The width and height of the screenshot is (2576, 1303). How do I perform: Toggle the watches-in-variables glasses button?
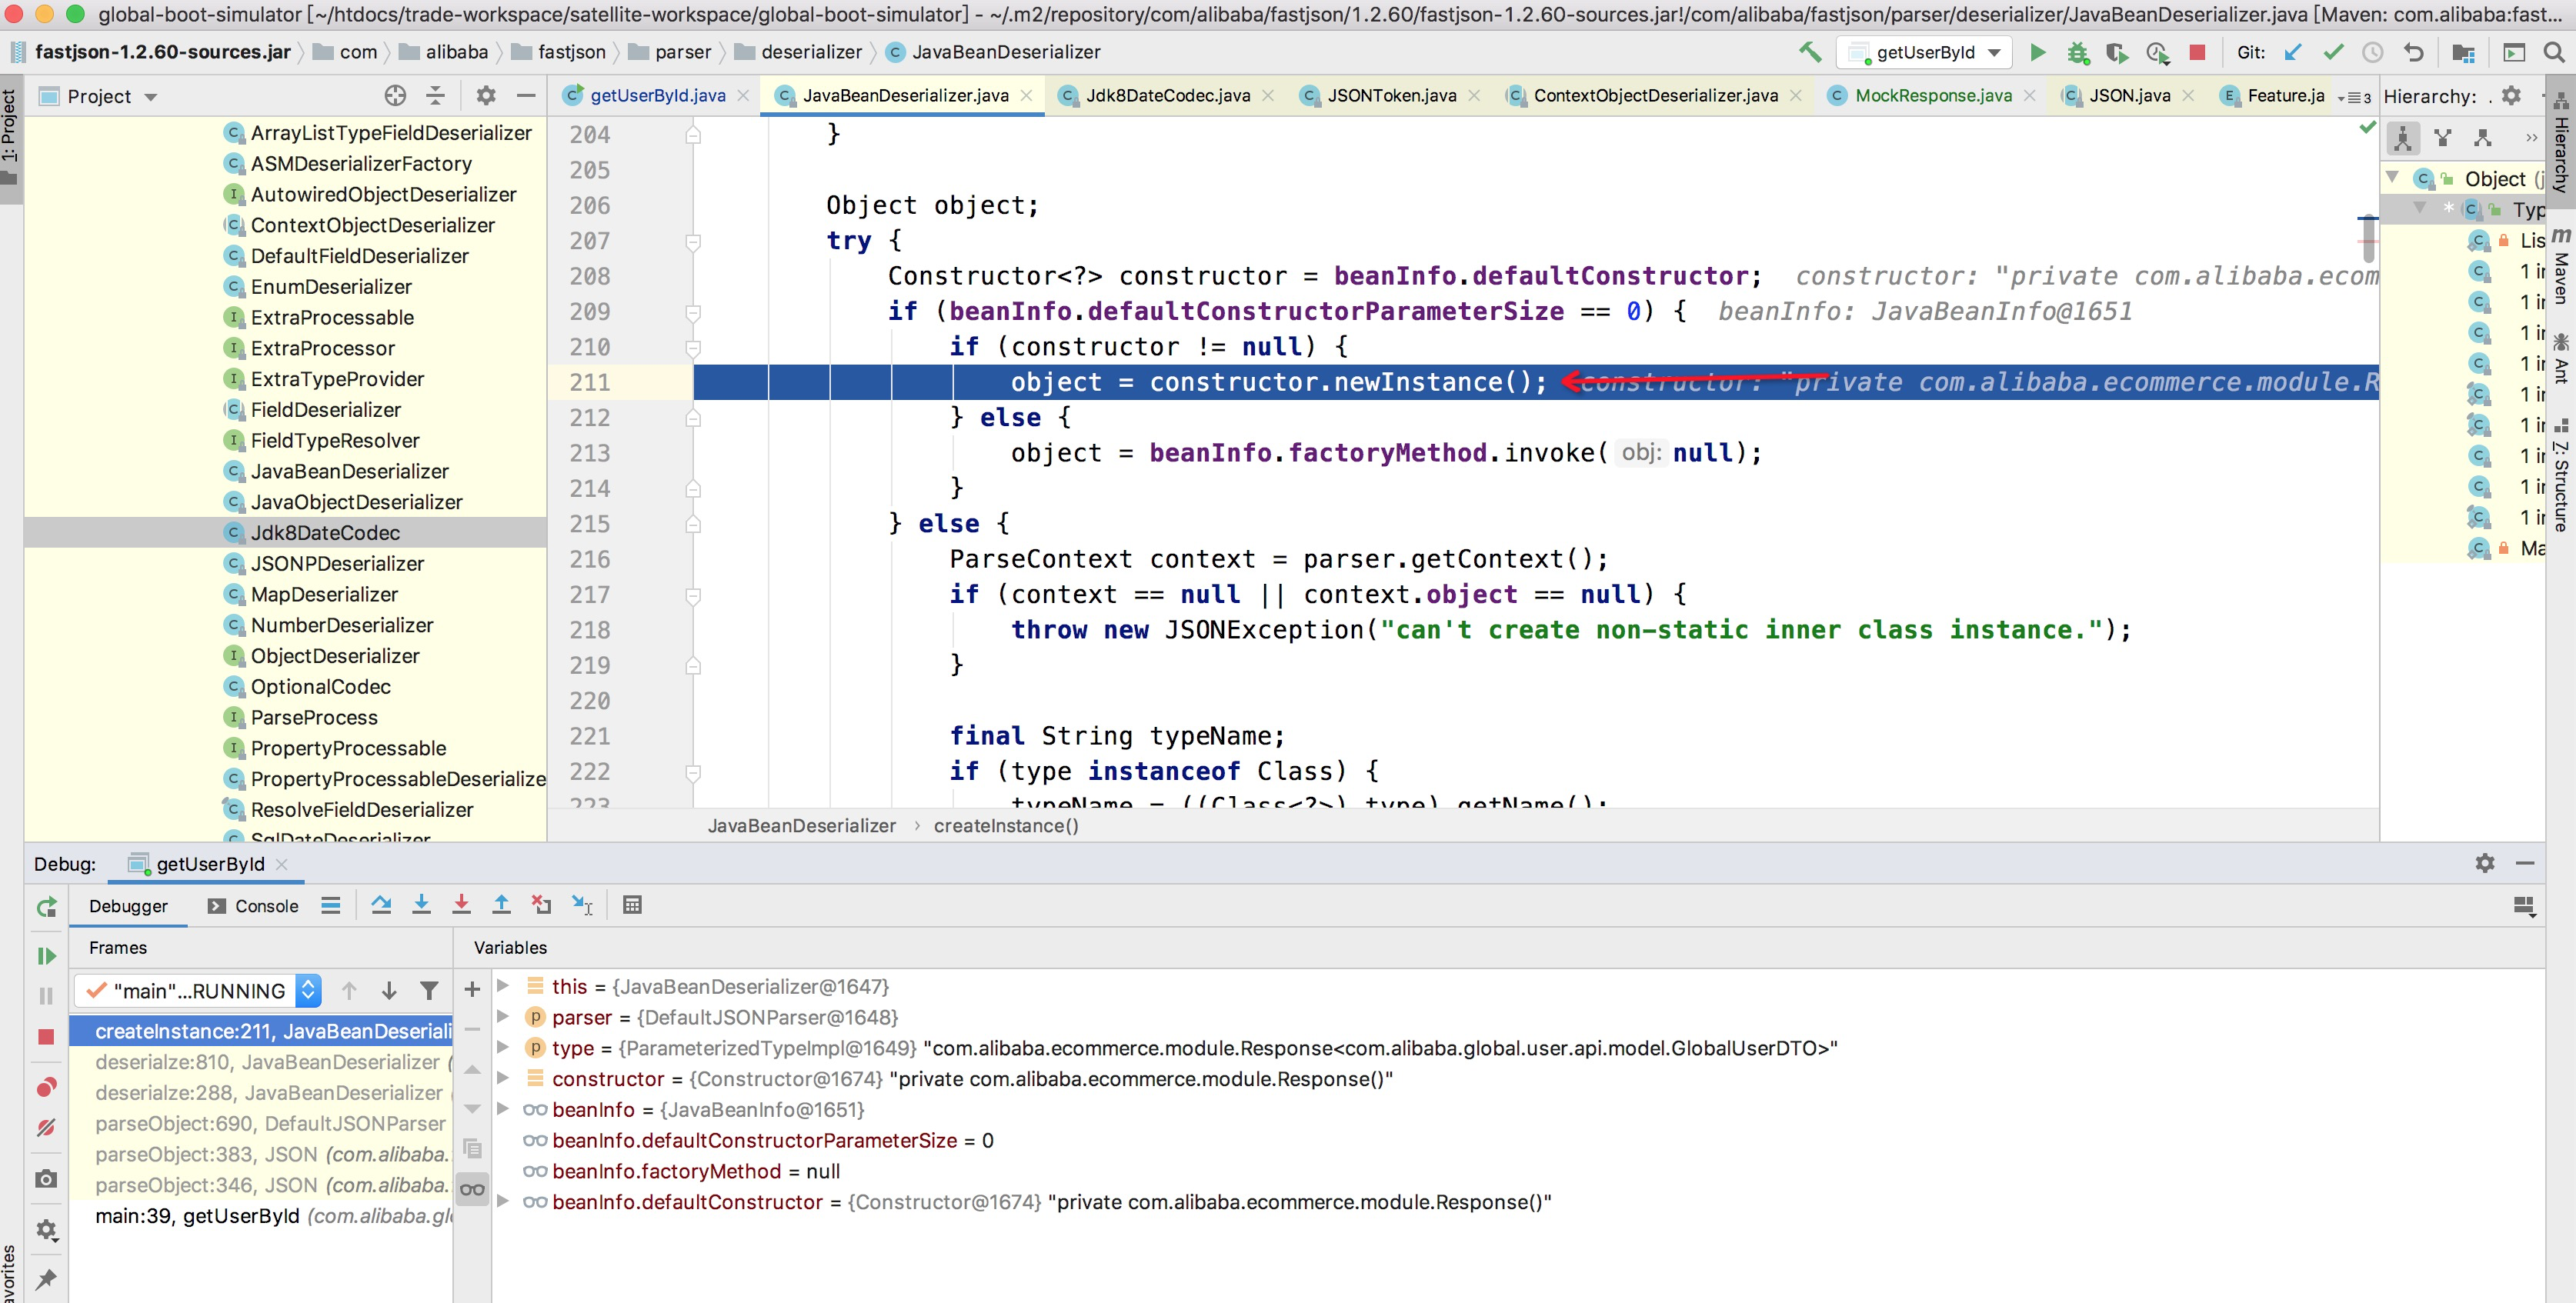coord(472,1189)
